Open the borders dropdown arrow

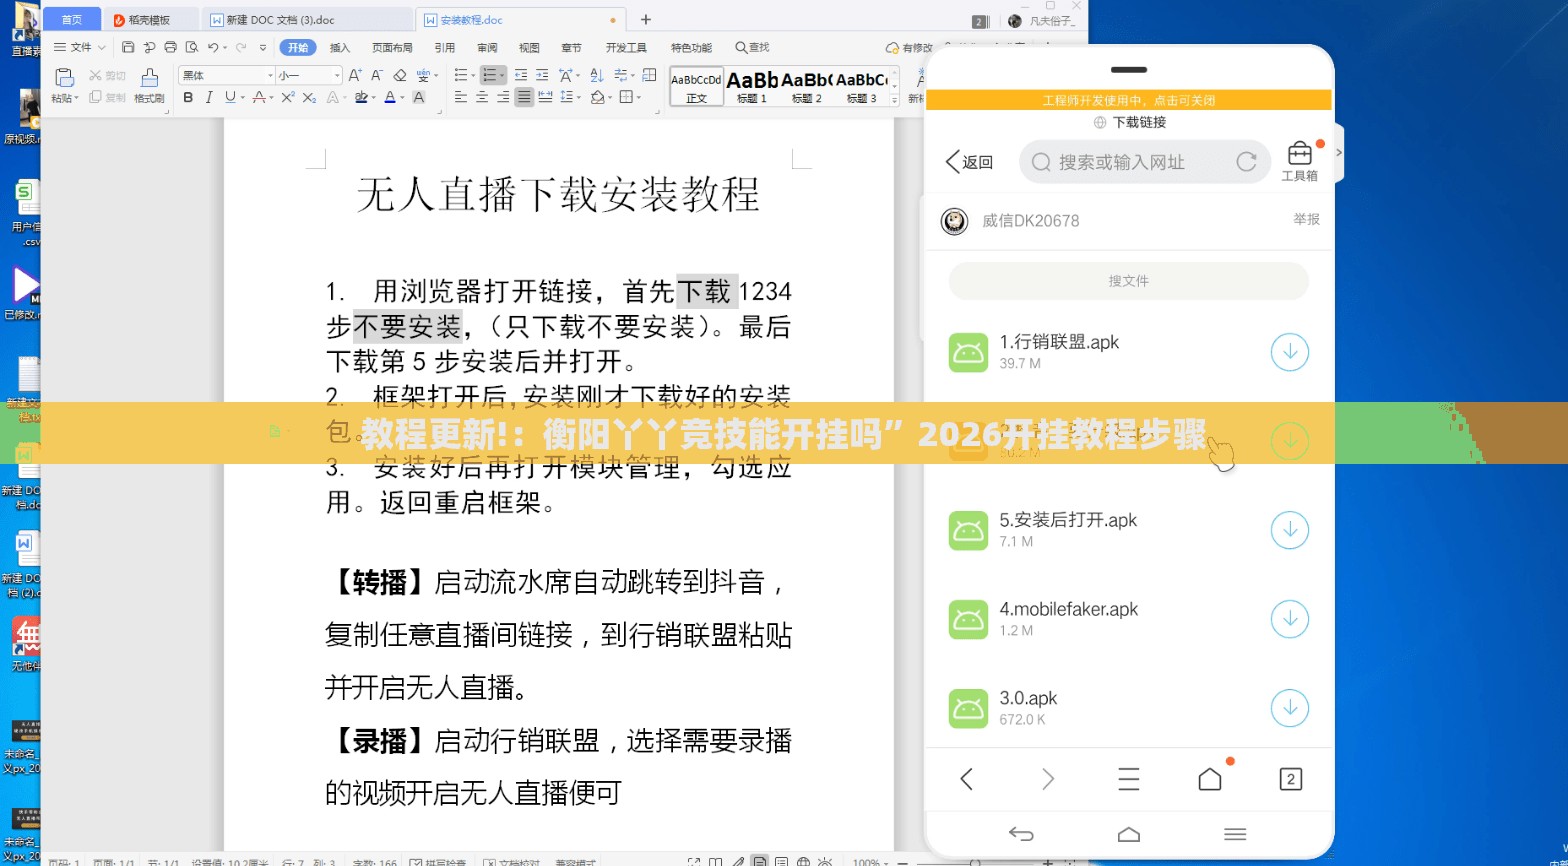[639, 98]
